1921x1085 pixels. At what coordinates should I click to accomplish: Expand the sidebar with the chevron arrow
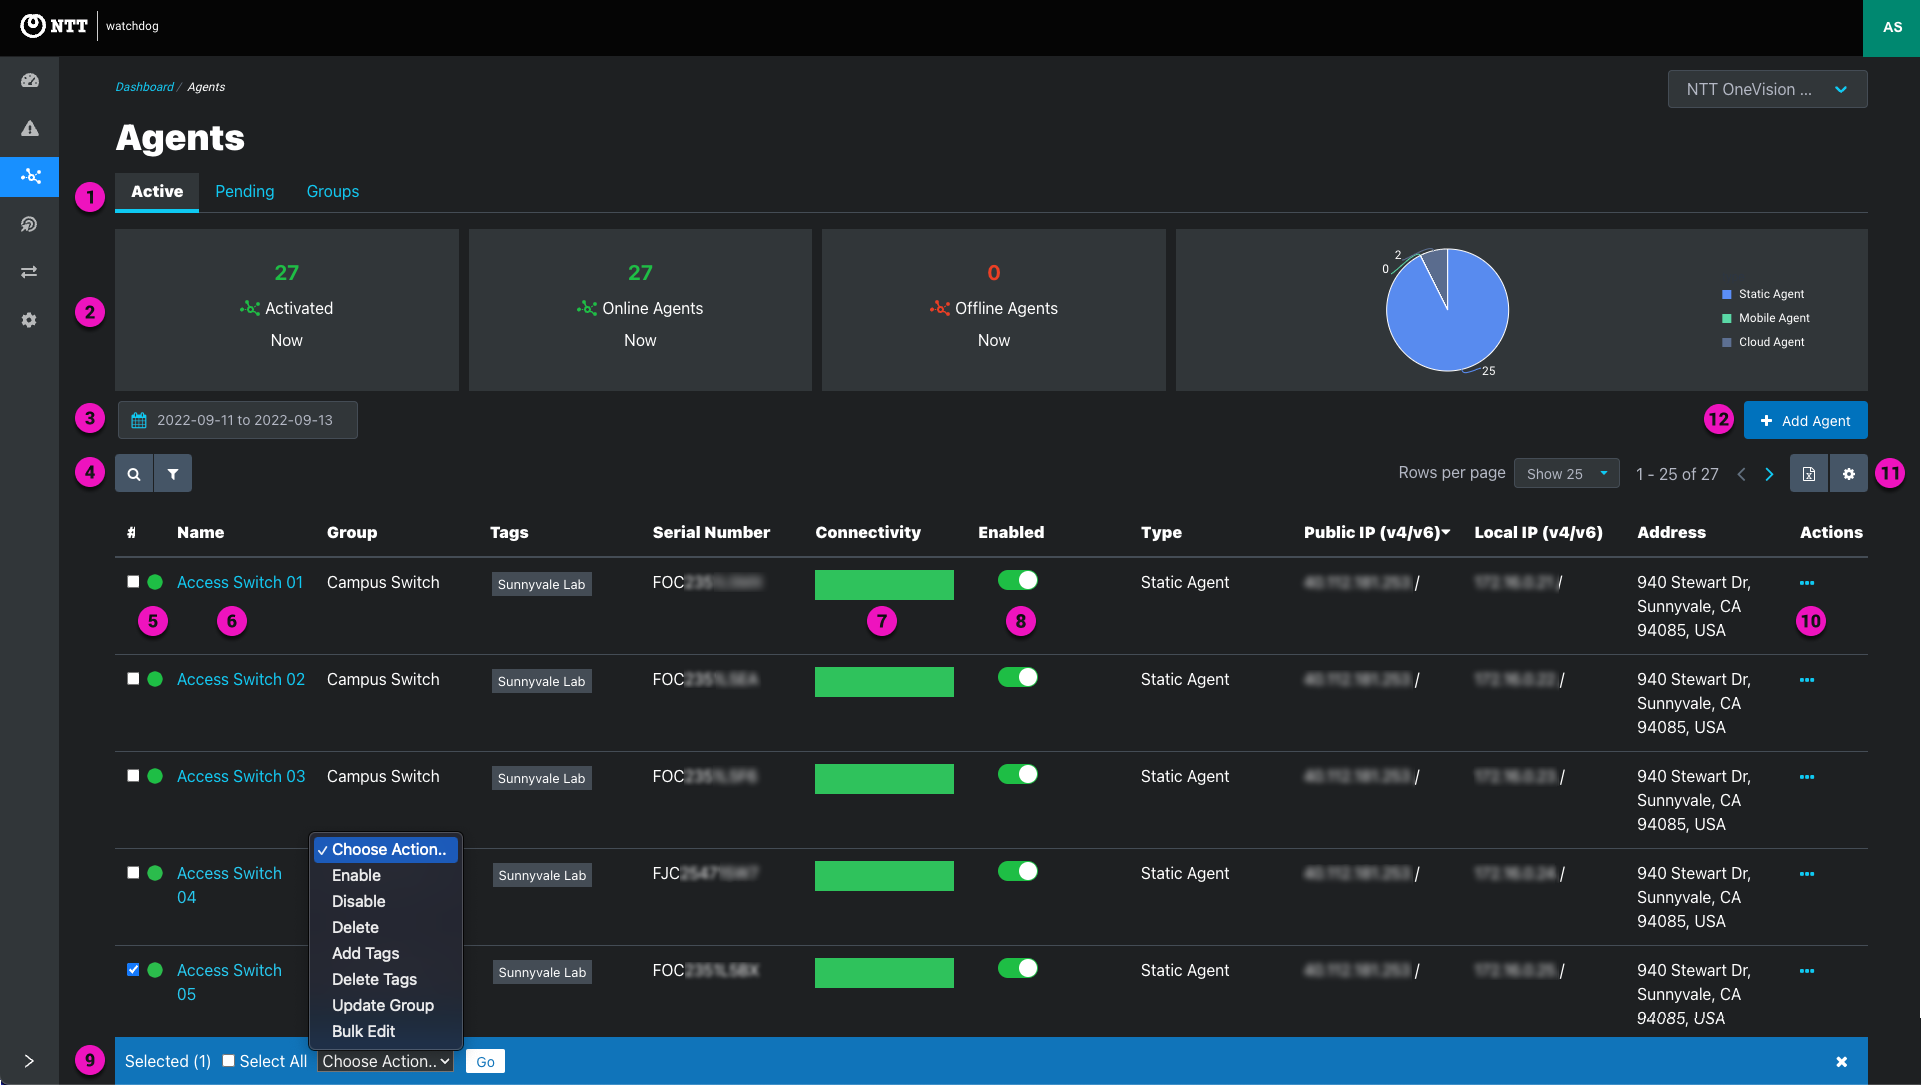pyautogui.click(x=29, y=1061)
